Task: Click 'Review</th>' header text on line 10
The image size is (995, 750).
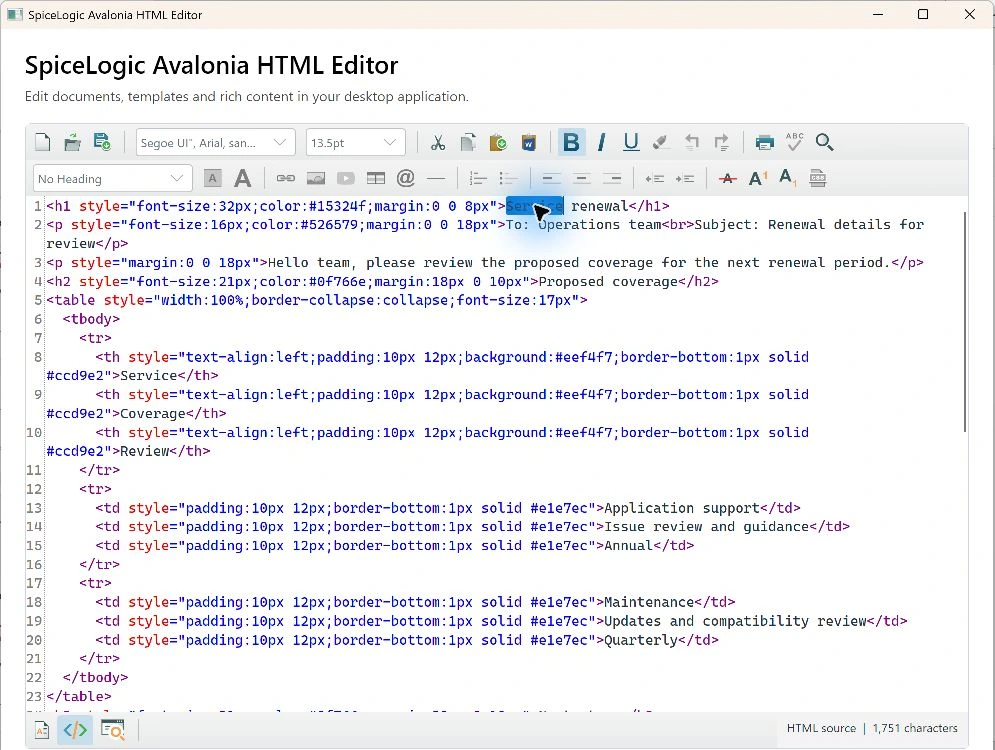Action: coord(165,451)
